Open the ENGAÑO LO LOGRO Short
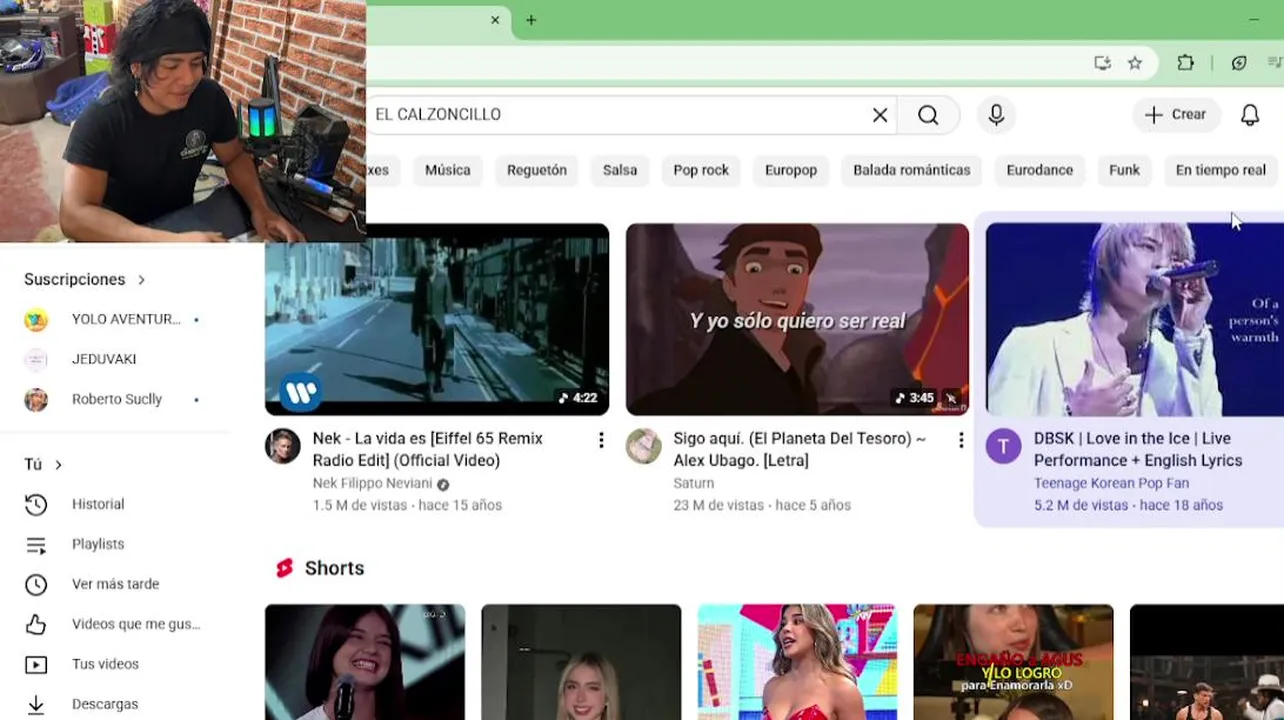 [1013, 662]
